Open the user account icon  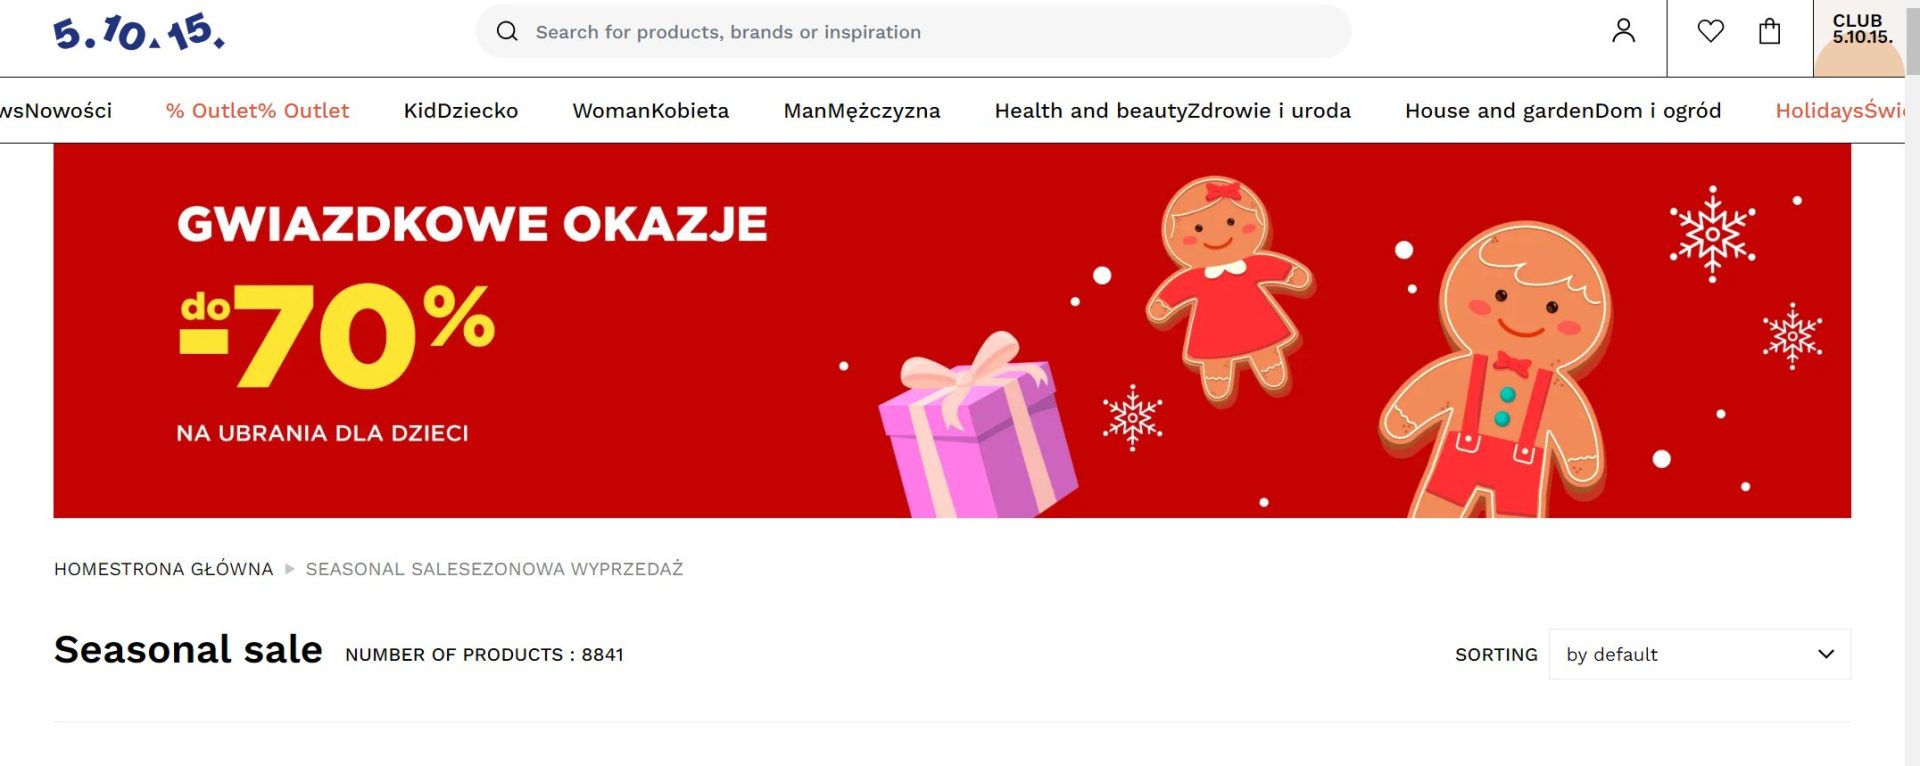1623,32
